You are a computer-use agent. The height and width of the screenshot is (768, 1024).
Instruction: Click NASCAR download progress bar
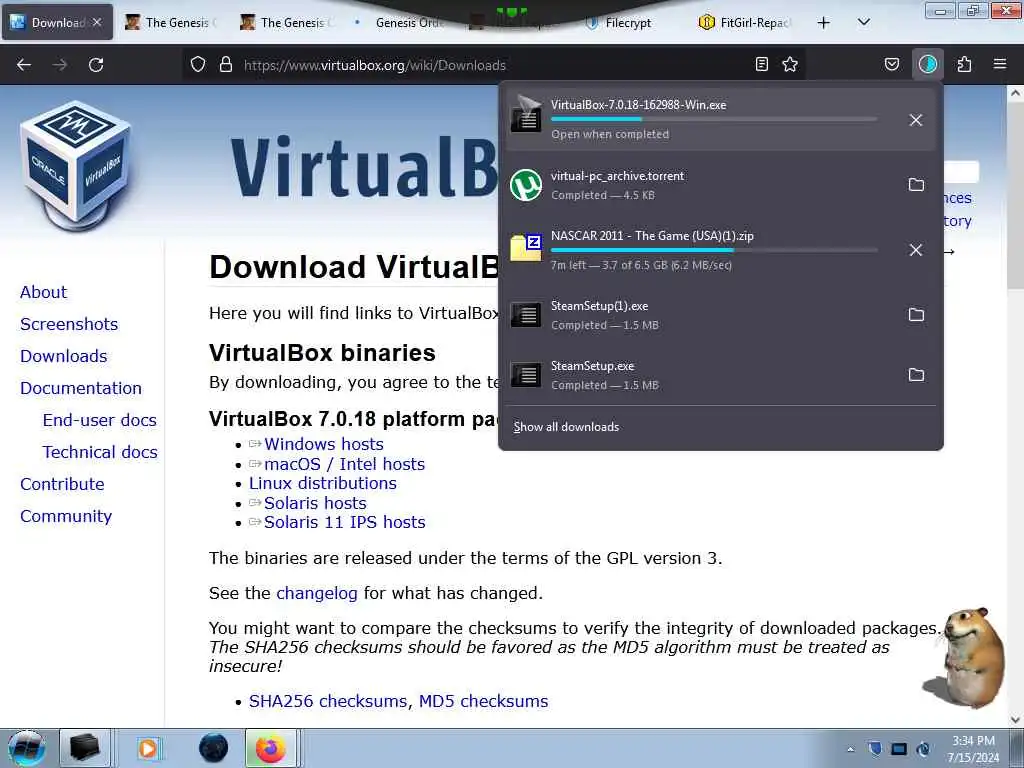pyautogui.click(x=714, y=250)
